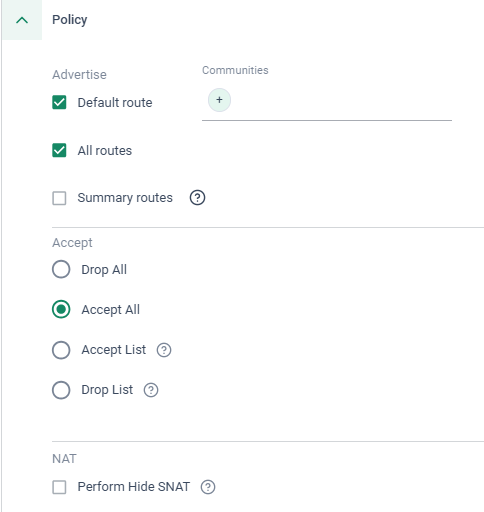Open help icon beside Drop List
The height and width of the screenshot is (512, 484).
(151, 390)
